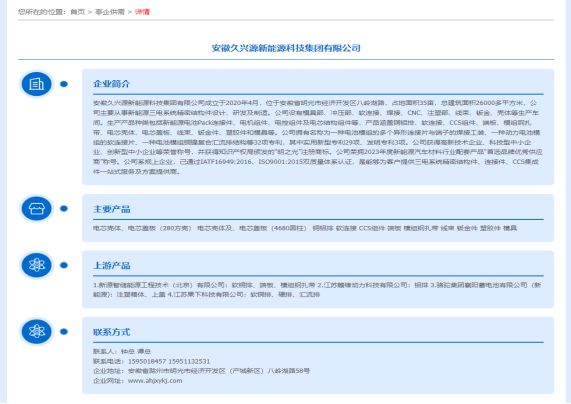Click the 联系方式 atom icon
571x404 pixels.
click(x=36, y=332)
